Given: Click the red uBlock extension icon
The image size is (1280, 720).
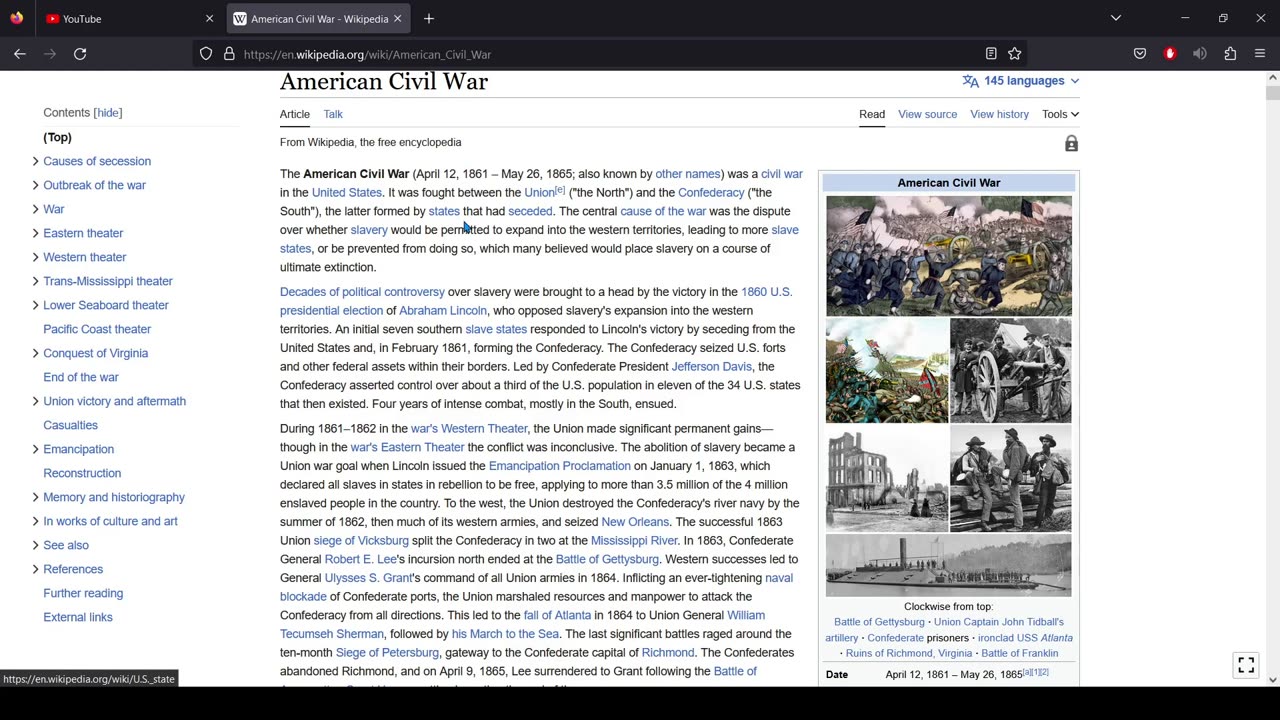Looking at the screenshot, I should coord(1170,54).
